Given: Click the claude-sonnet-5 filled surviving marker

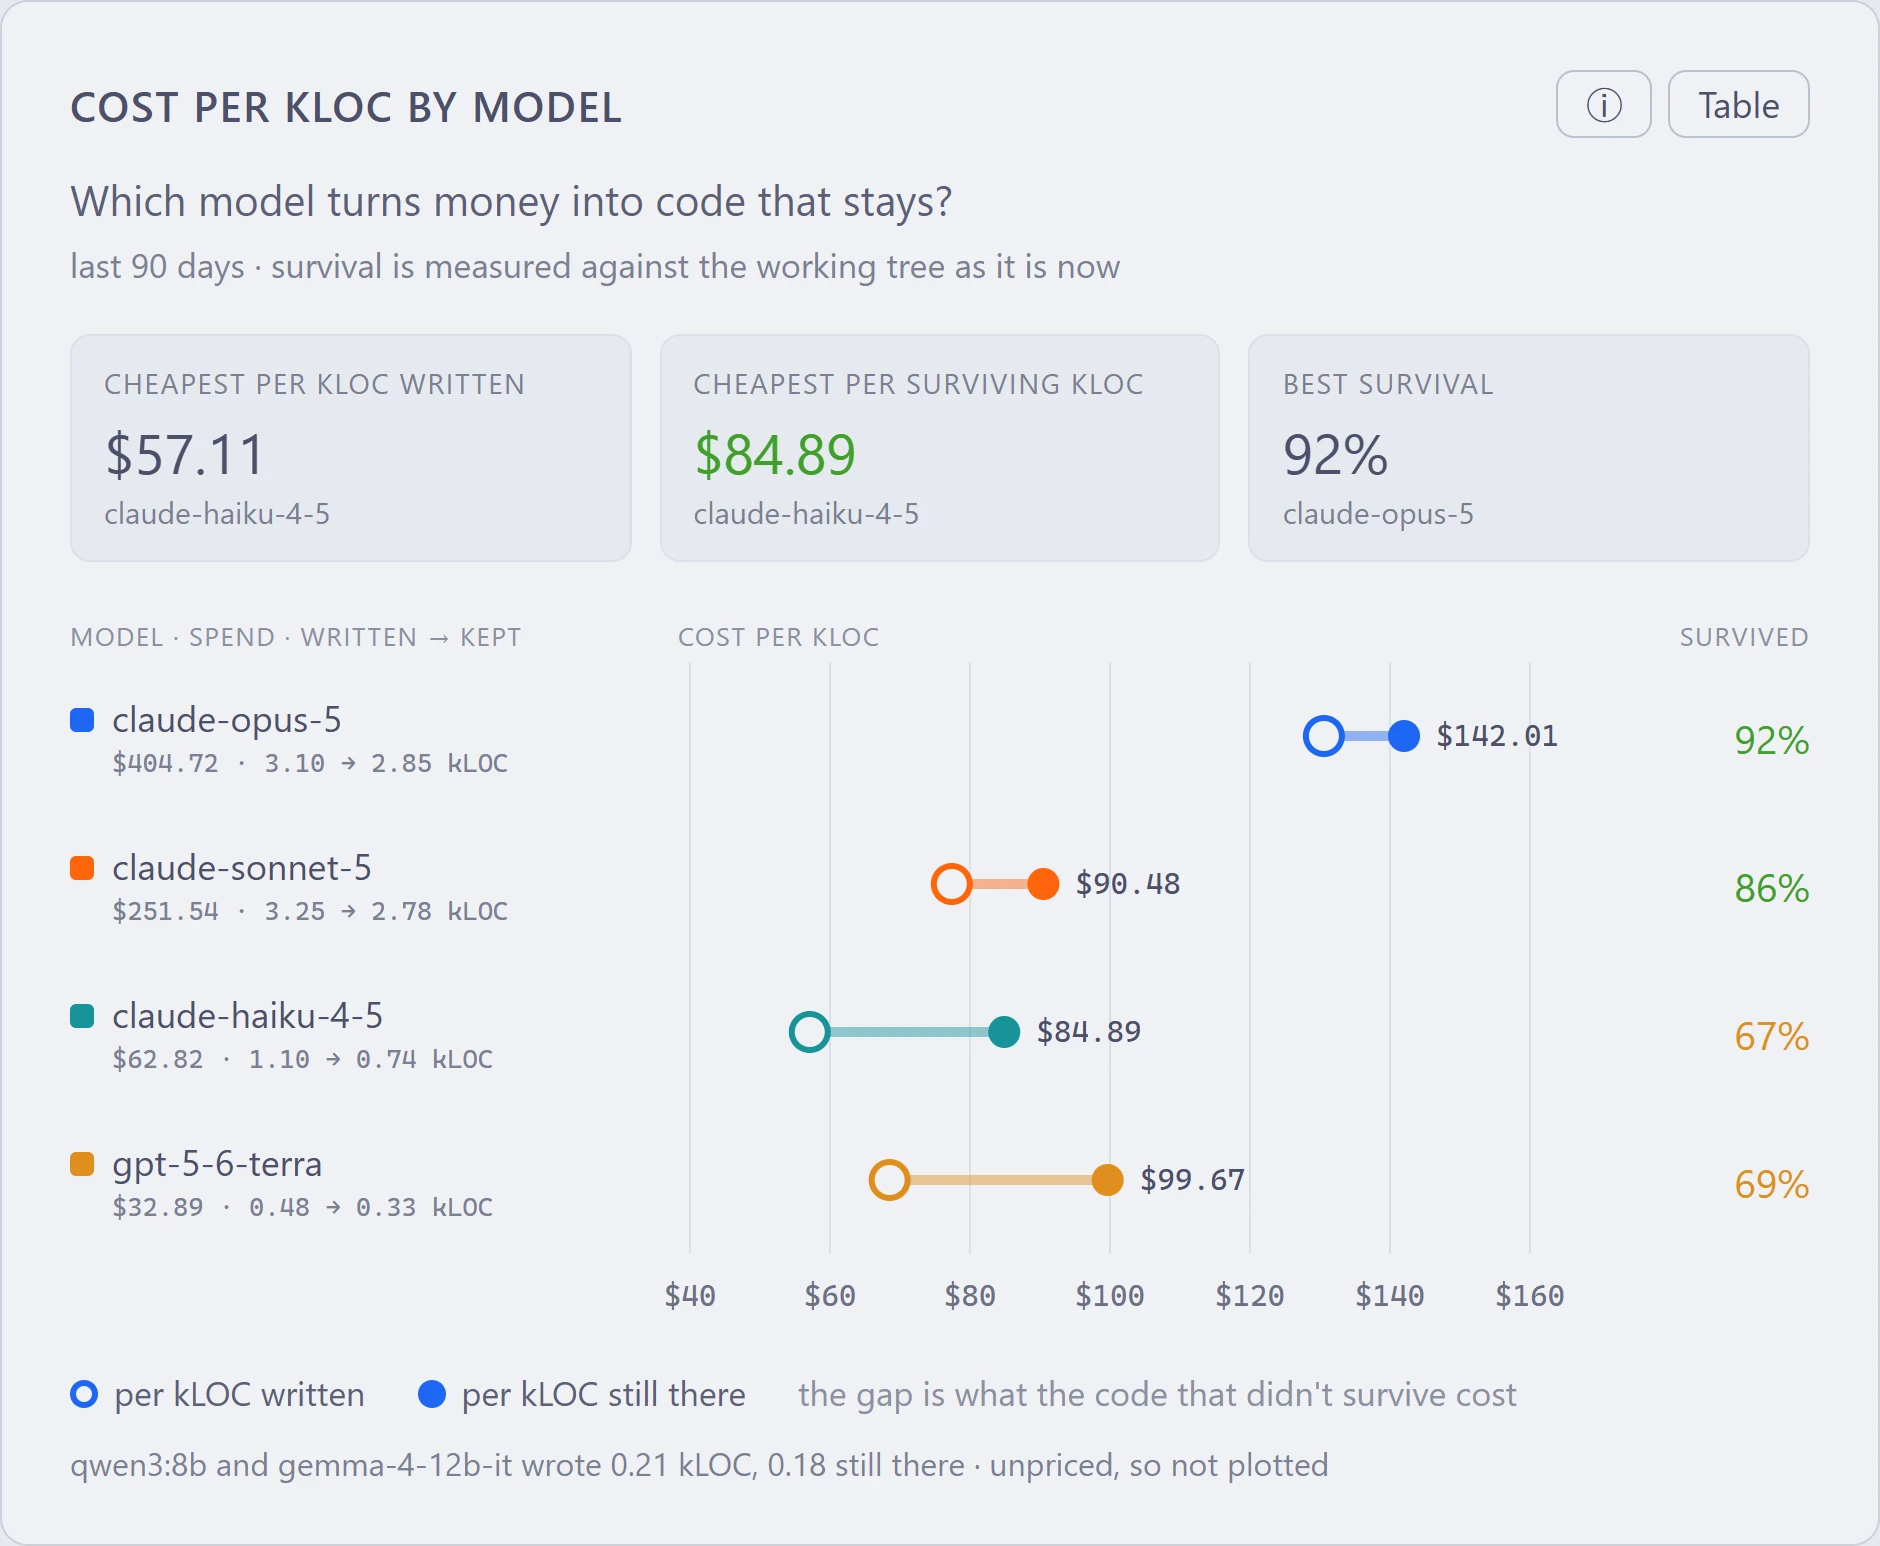Looking at the screenshot, I should tap(1043, 884).
